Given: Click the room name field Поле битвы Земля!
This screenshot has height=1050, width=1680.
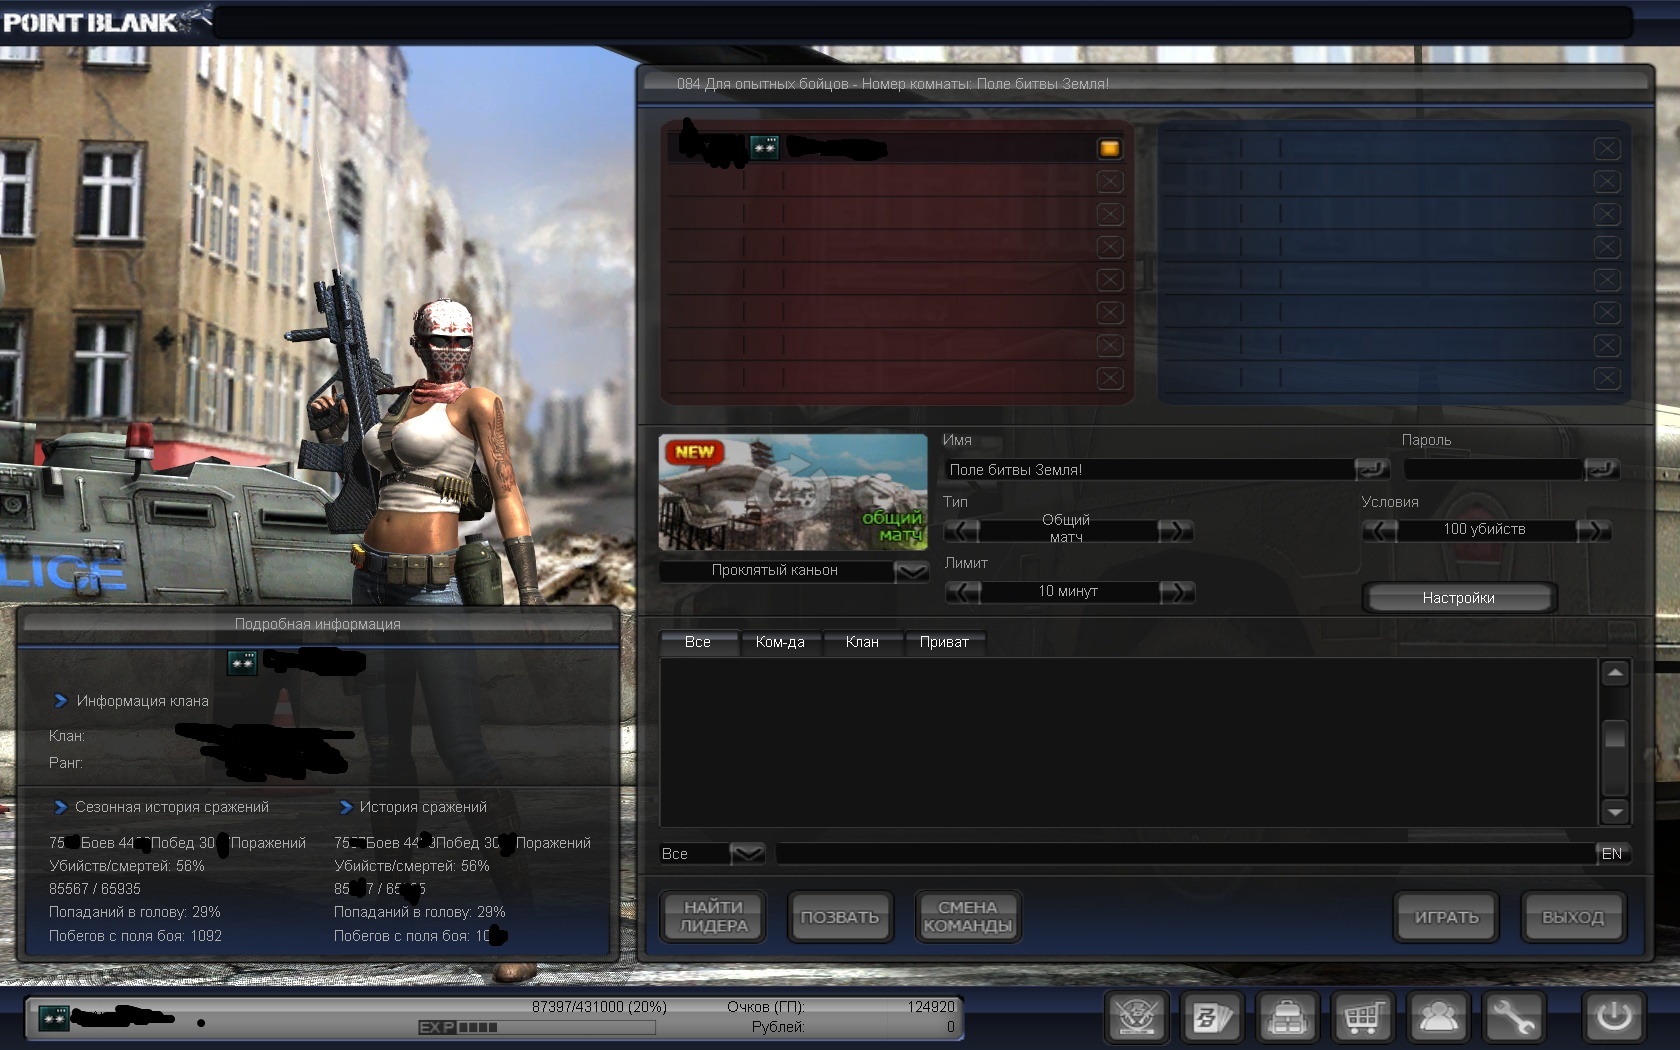Looking at the screenshot, I should pos(1149,470).
